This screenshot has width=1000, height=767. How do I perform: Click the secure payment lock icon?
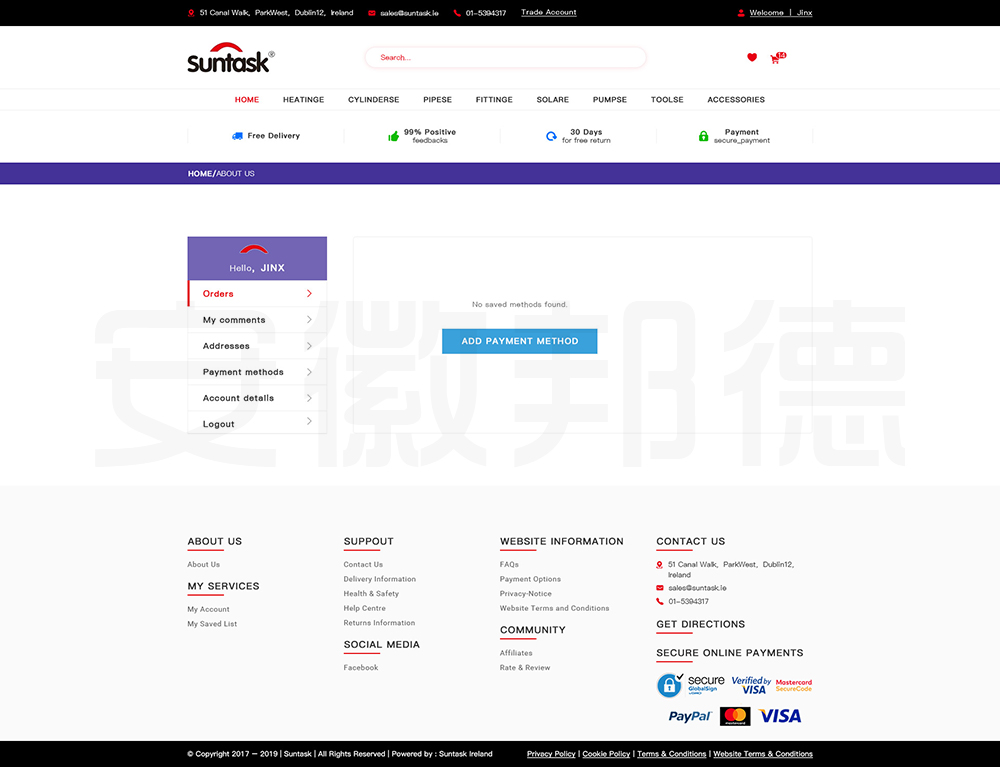703,136
